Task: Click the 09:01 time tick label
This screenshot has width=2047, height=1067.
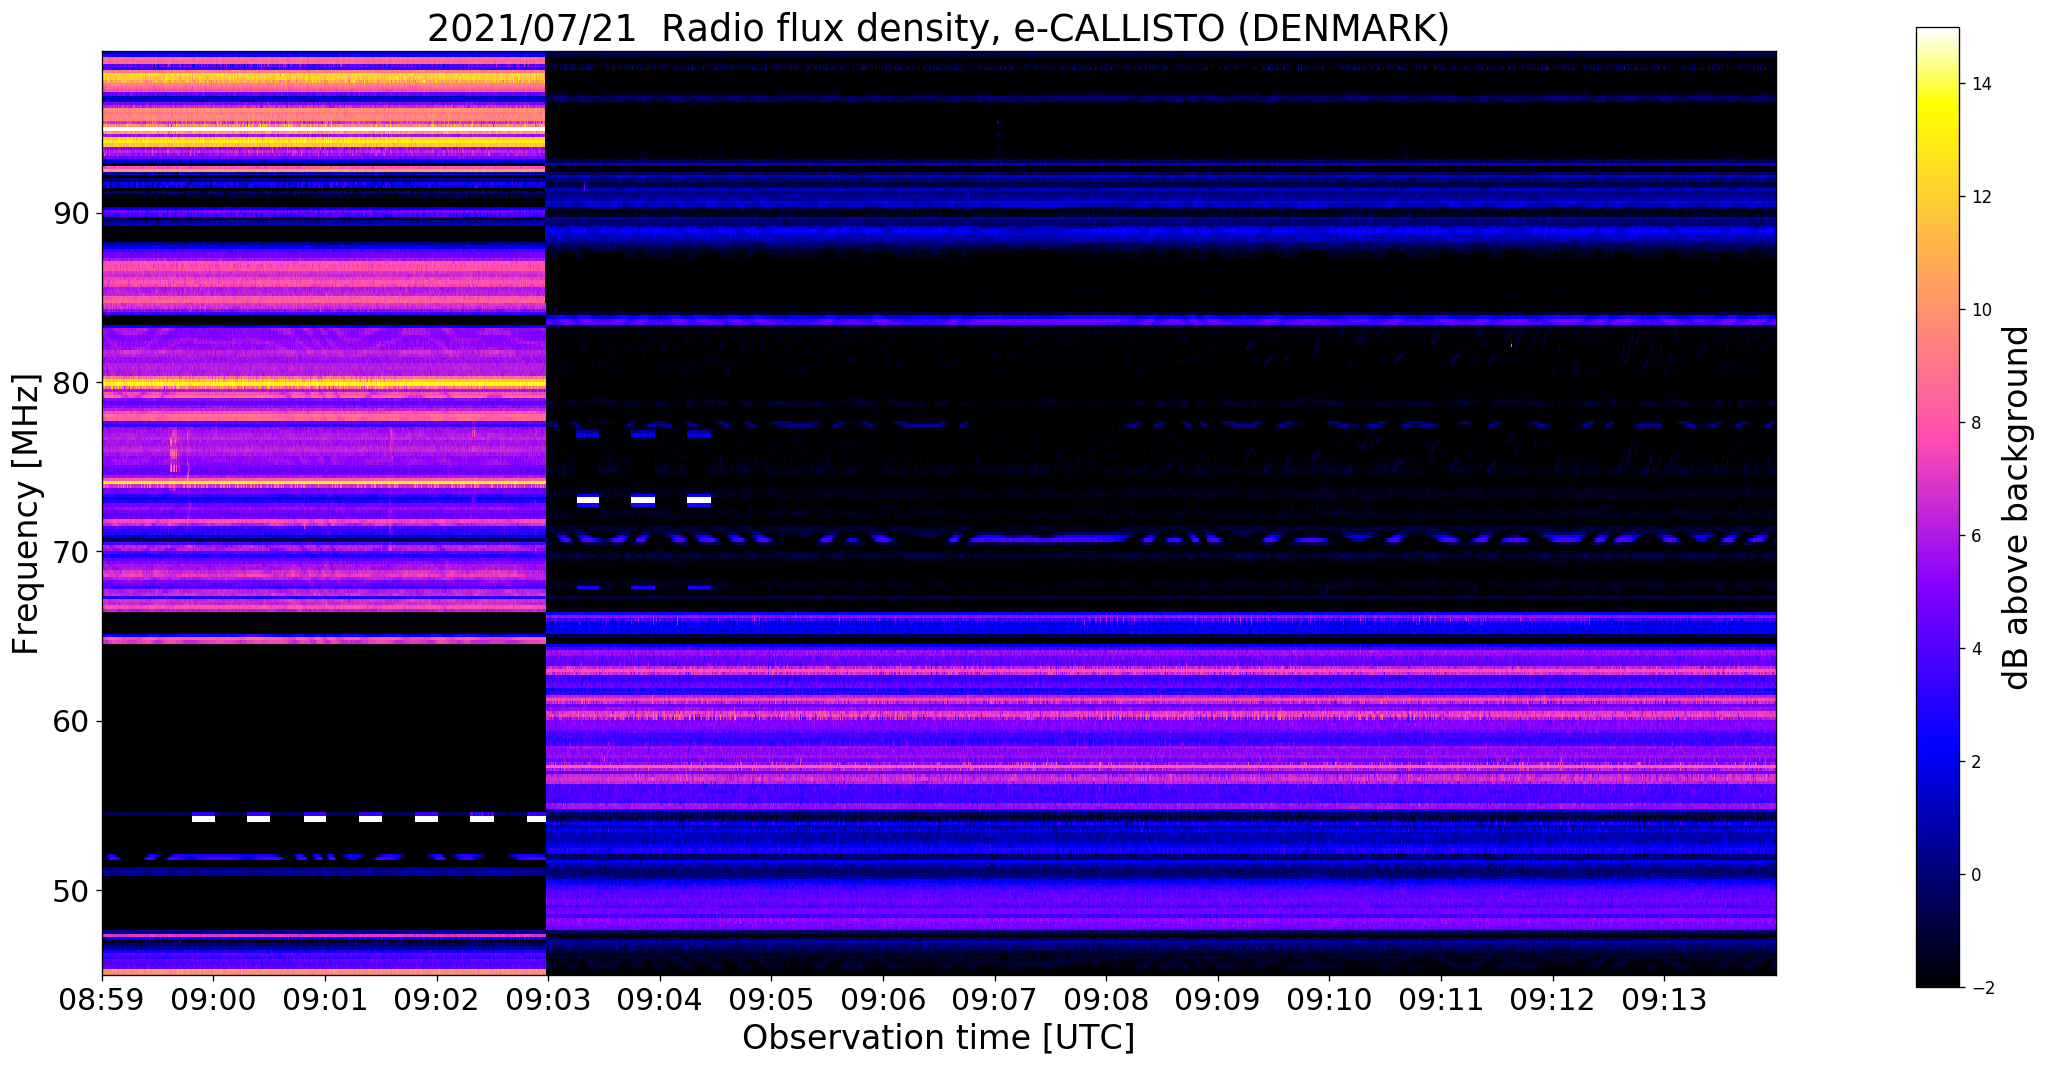Action: click(x=325, y=998)
